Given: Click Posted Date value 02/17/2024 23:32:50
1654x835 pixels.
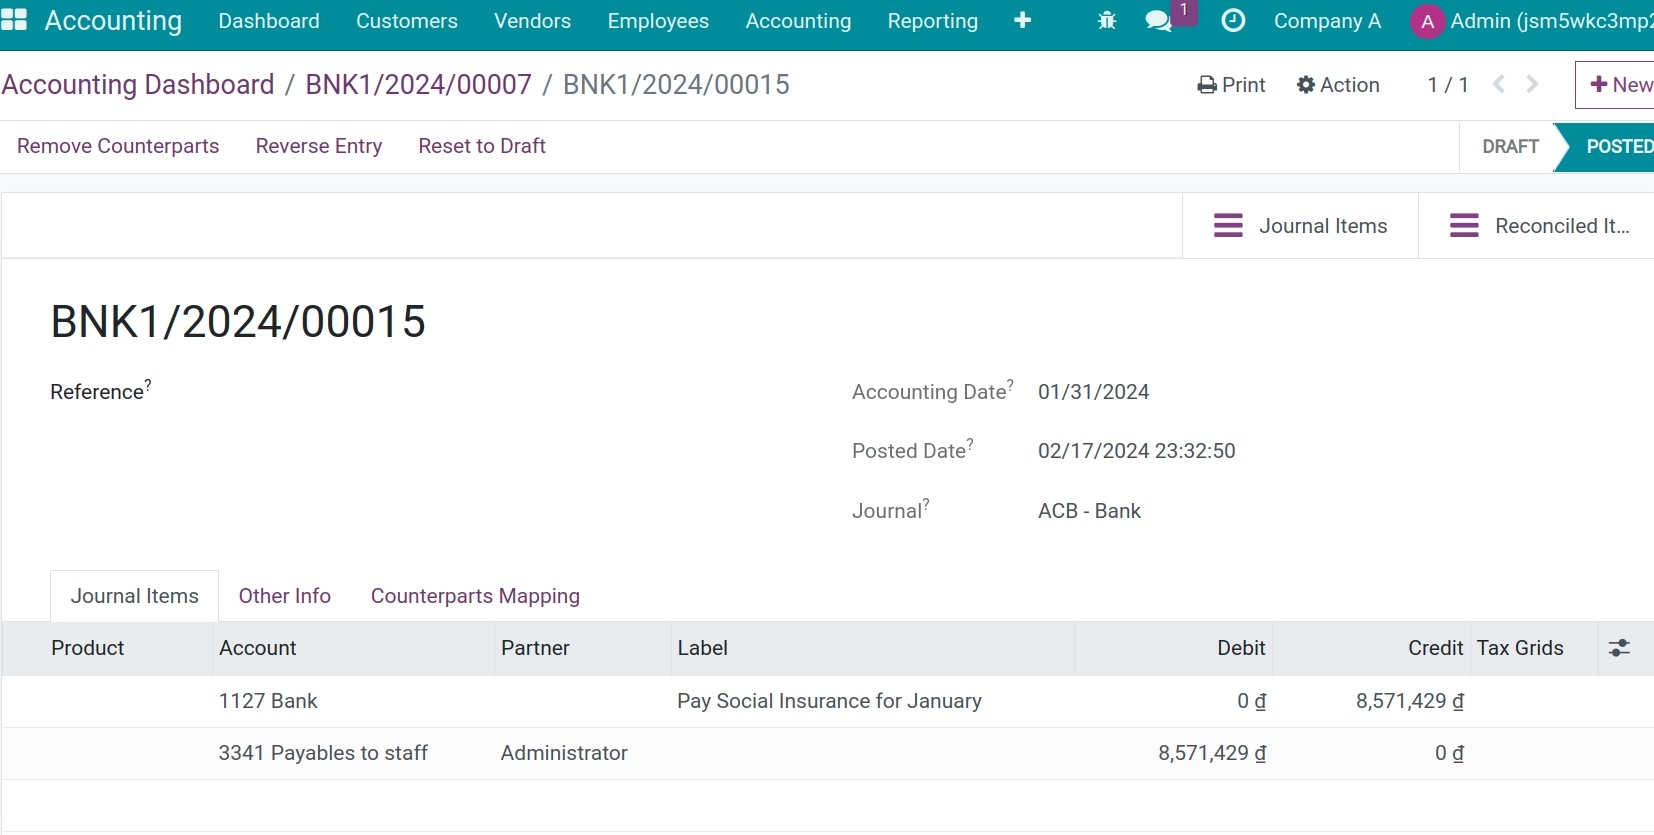Looking at the screenshot, I should point(1137,451).
